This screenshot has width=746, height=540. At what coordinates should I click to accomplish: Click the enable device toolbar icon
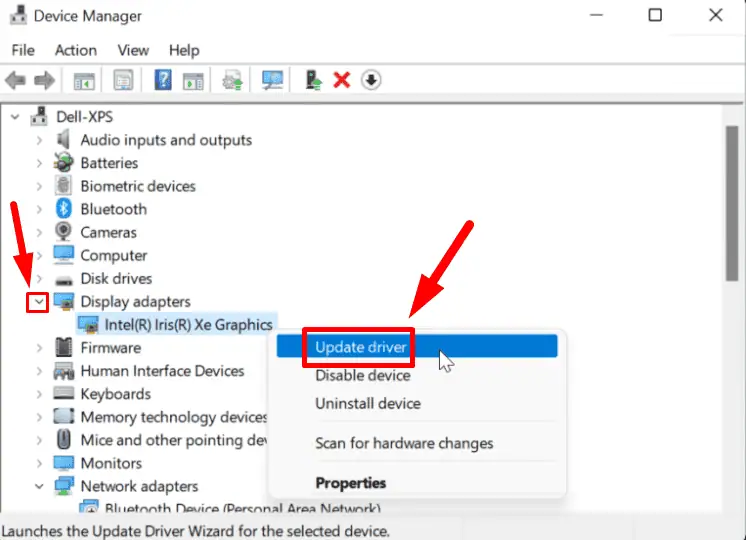[313, 80]
